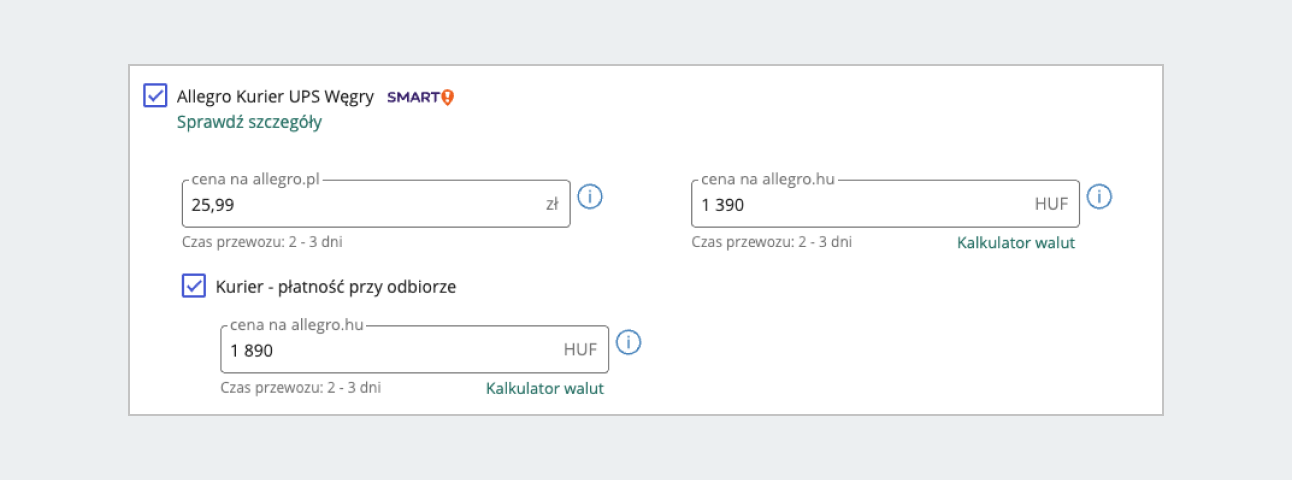Click the Czas przewozu text under 1 390 field

[772, 242]
